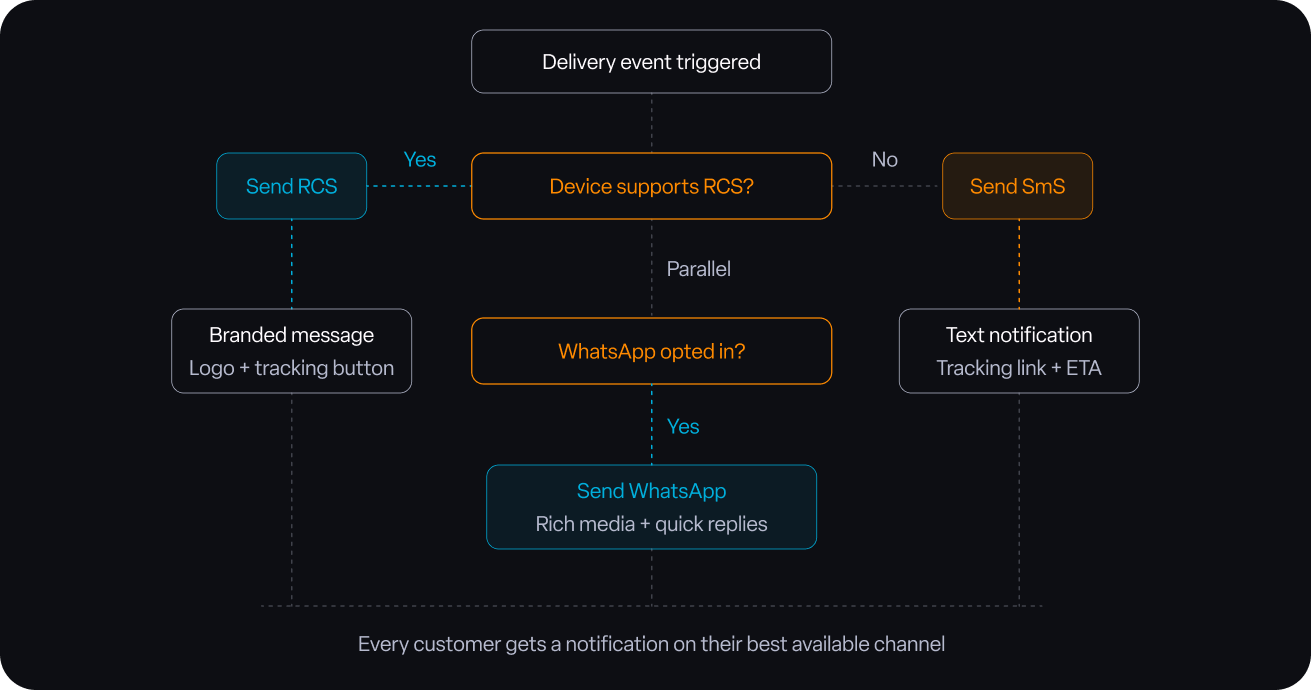Click the "Logo + tracking button" text
The image size is (1311, 690).
click(x=291, y=368)
